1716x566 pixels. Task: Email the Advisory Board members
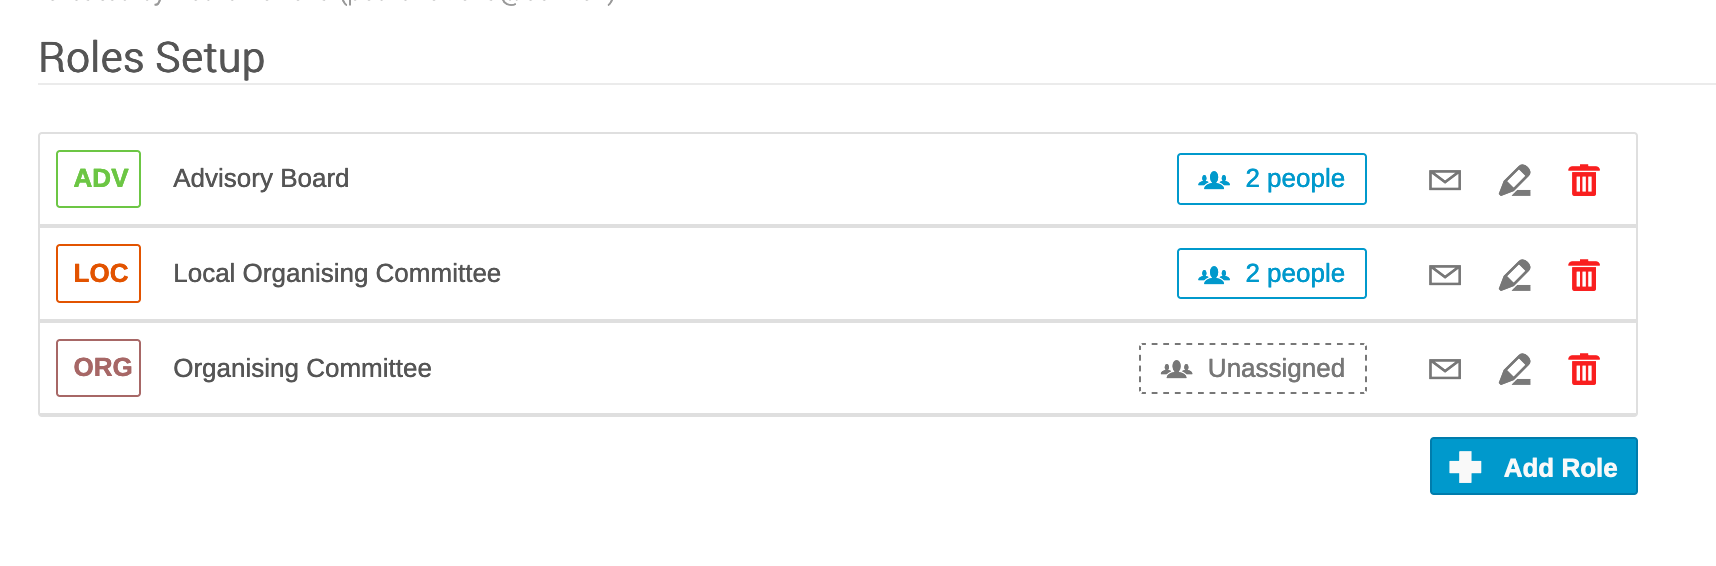pos(1445,180)
